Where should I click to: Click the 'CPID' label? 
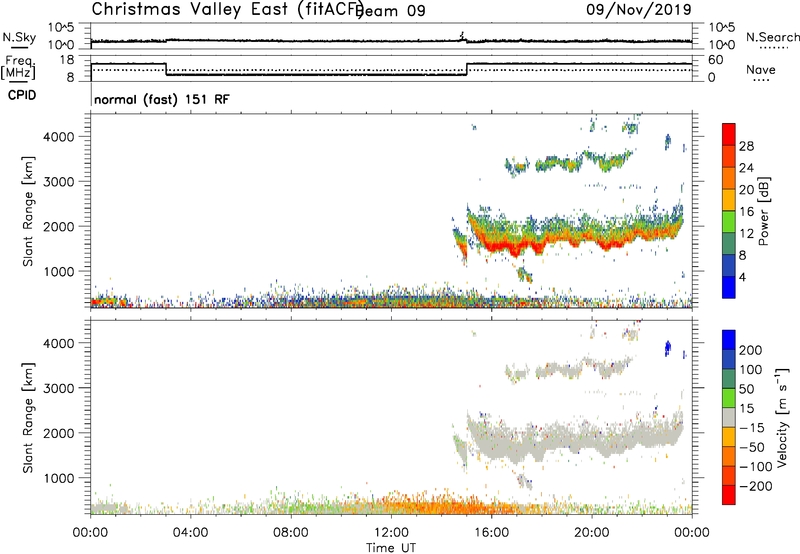22,95
